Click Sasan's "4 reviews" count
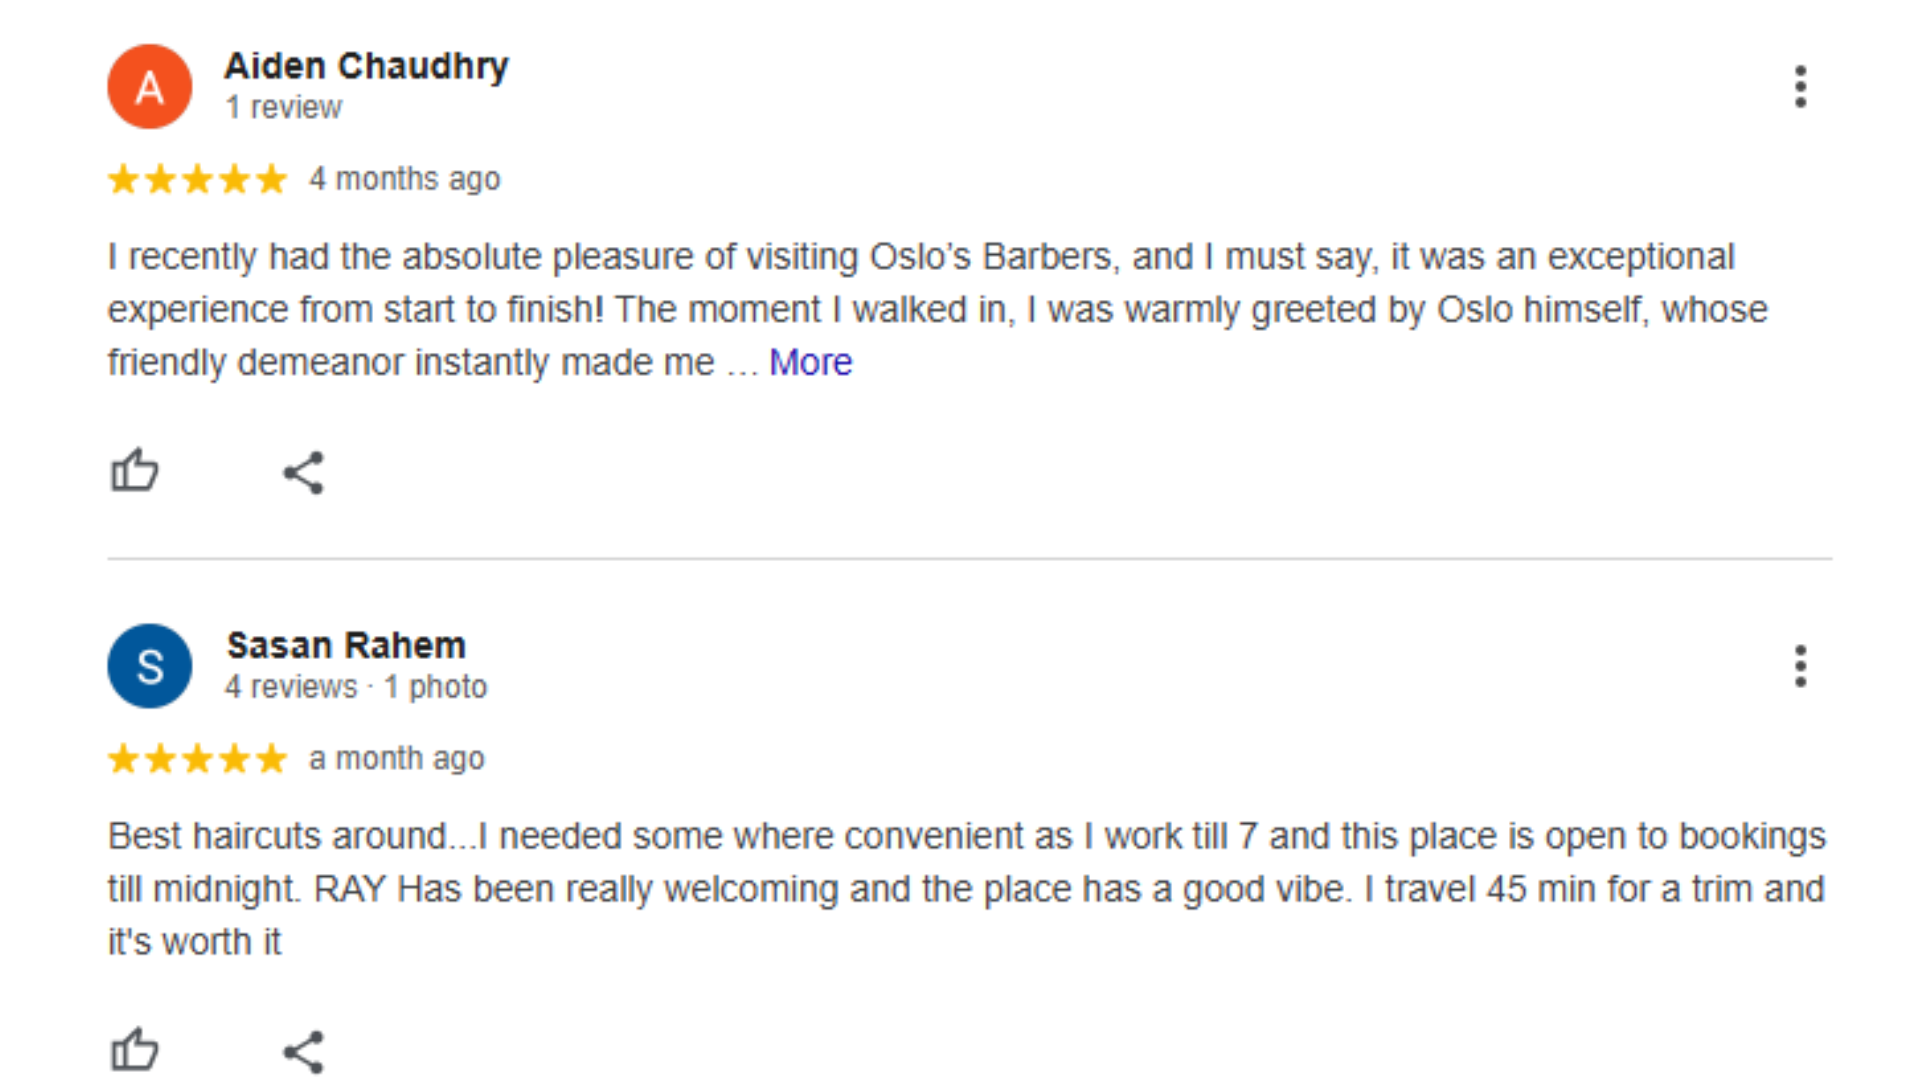1920x1080 pixels. pyautogui.click(x=290, y=687)
